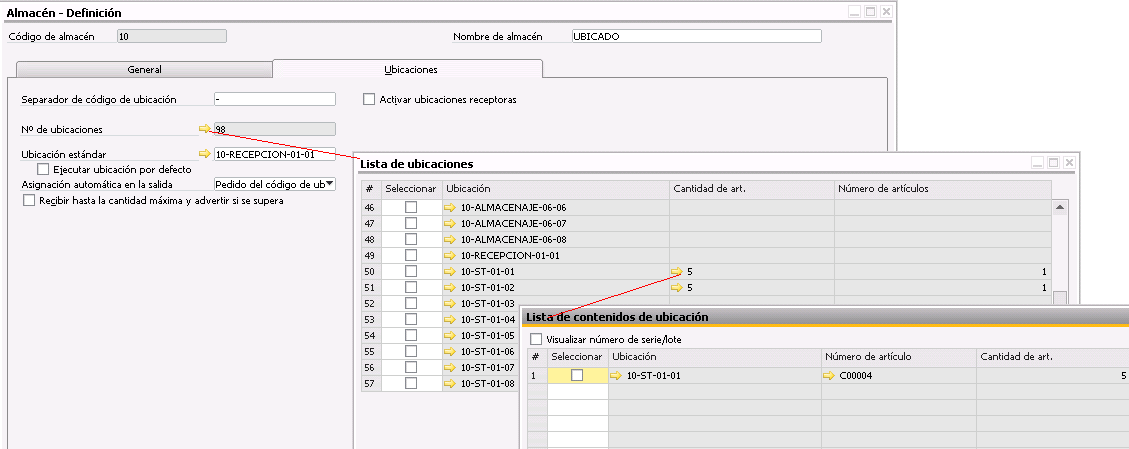Check Recibir hasta la cantidad máxima option
Image resolution: width=1129 pixels, height=449 pixels.
[x=29, y=201]
